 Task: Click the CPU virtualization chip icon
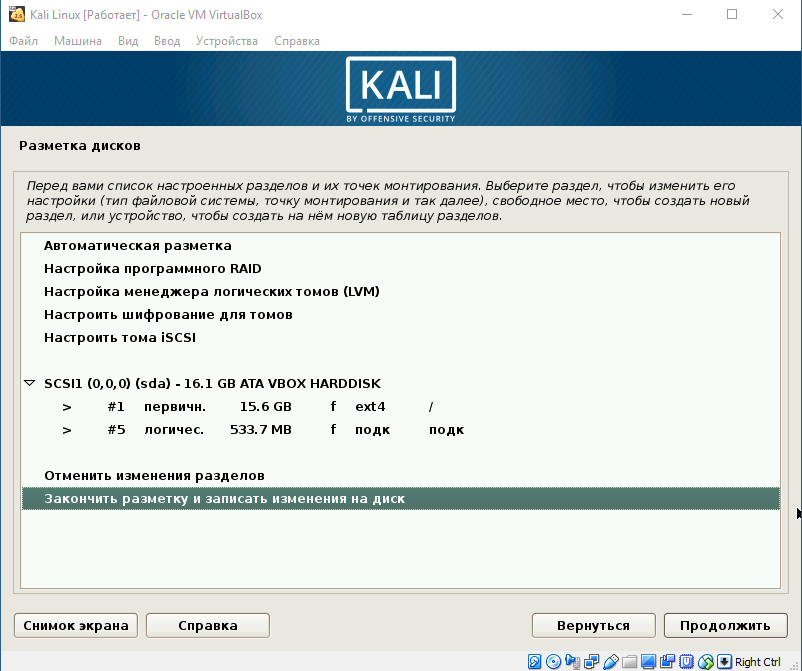click(686, 661)
